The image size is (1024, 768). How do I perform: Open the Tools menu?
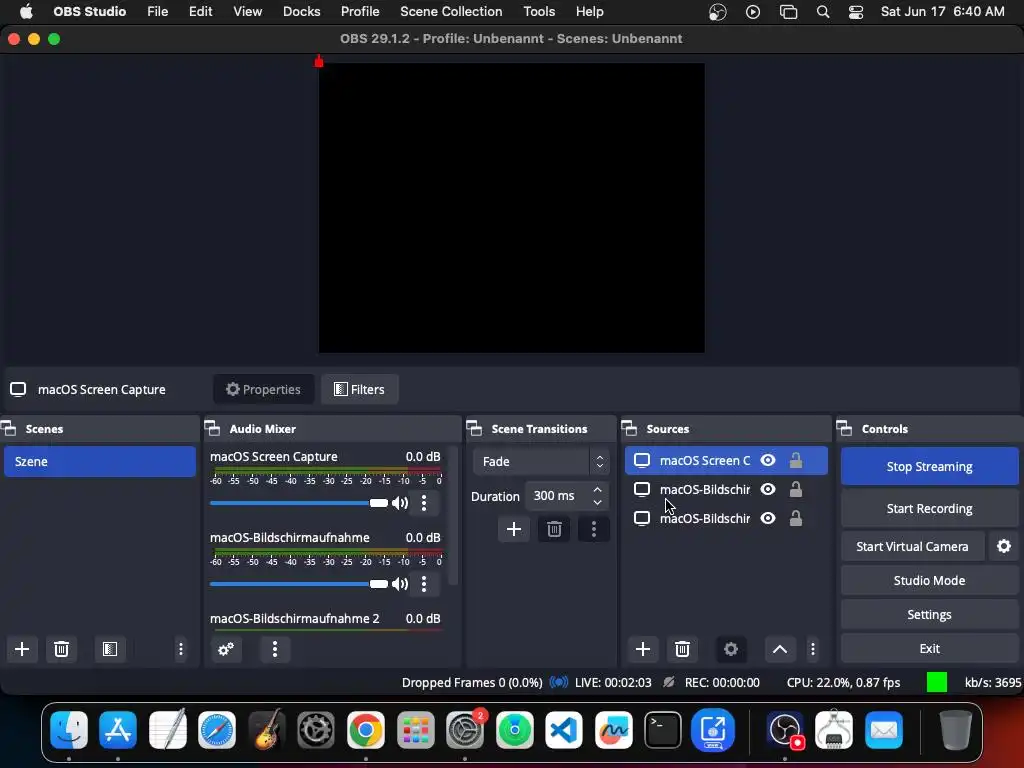pyautogui.click(x=539, y=12)
